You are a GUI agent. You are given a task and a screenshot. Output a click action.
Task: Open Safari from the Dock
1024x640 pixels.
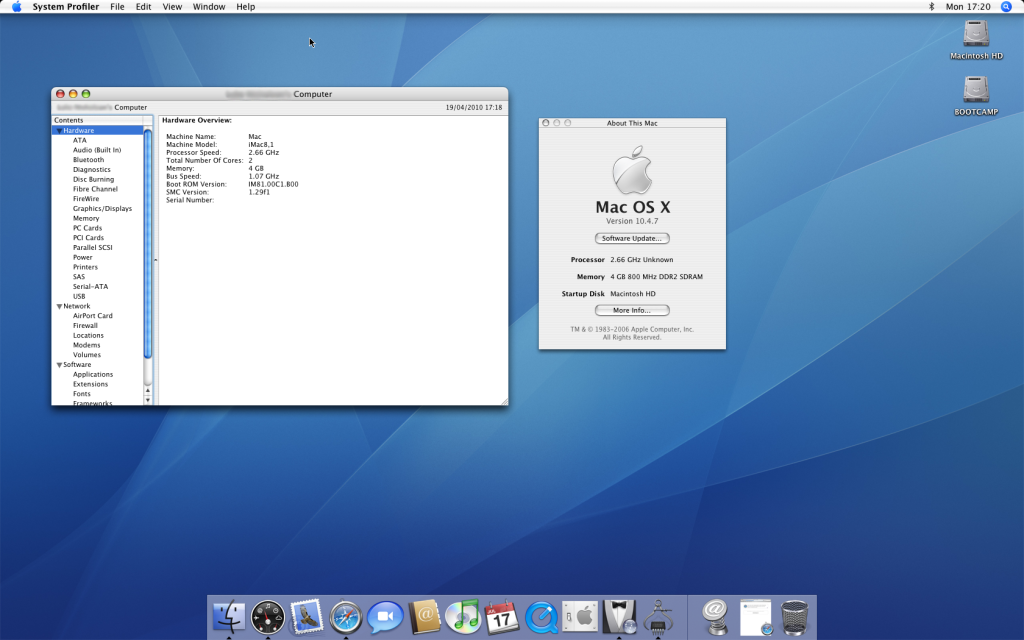pyautogui.click(x=346, y=617)
